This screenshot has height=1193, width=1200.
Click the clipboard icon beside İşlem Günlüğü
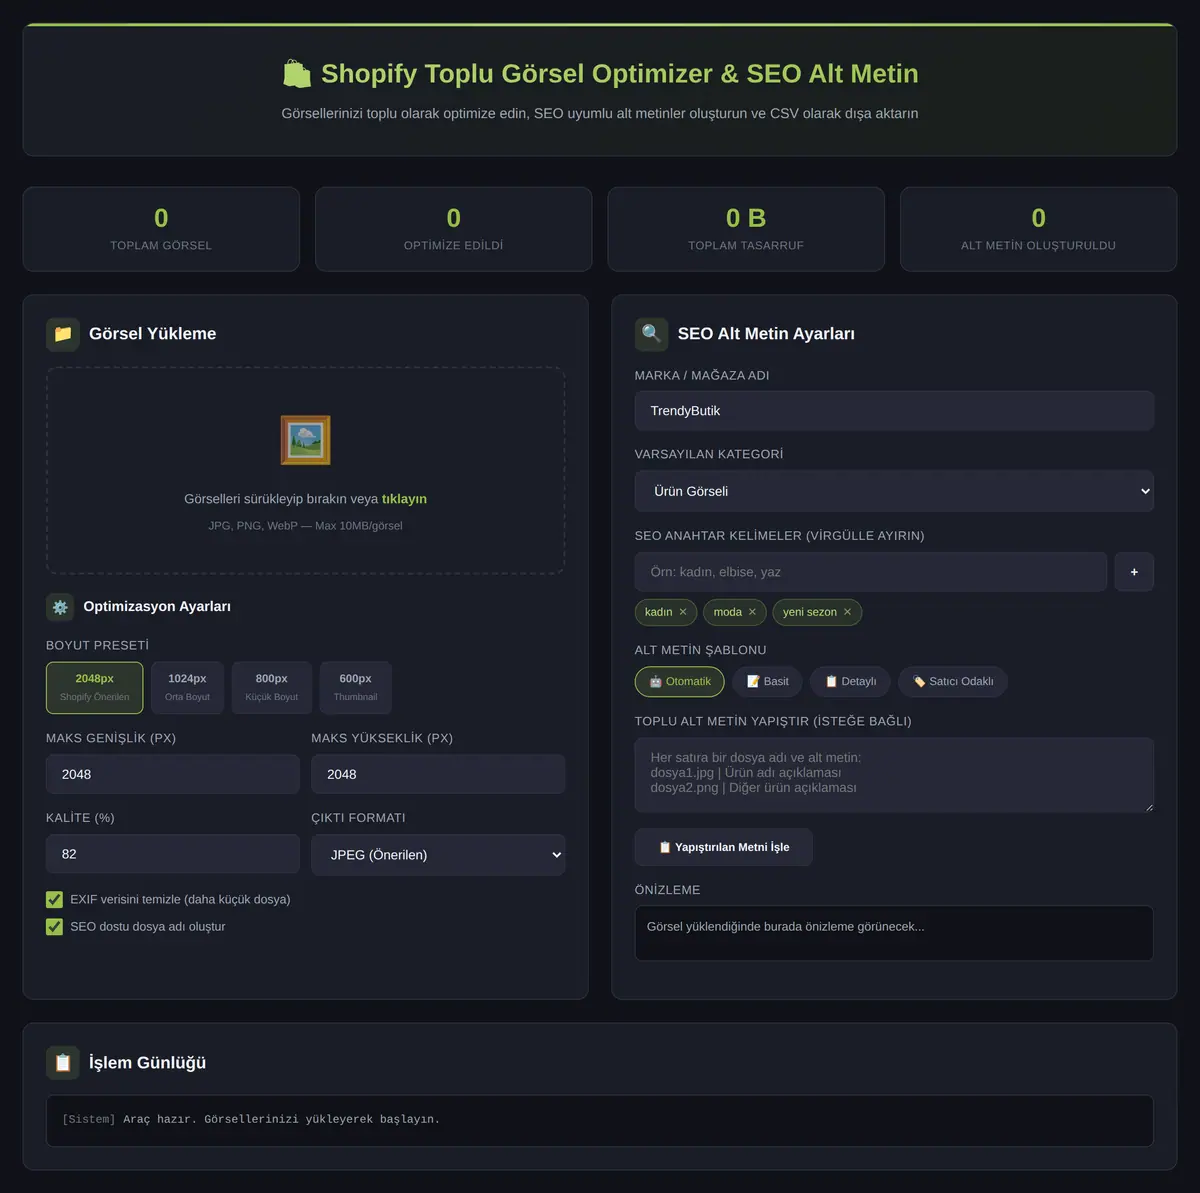tap(63, 1063)
